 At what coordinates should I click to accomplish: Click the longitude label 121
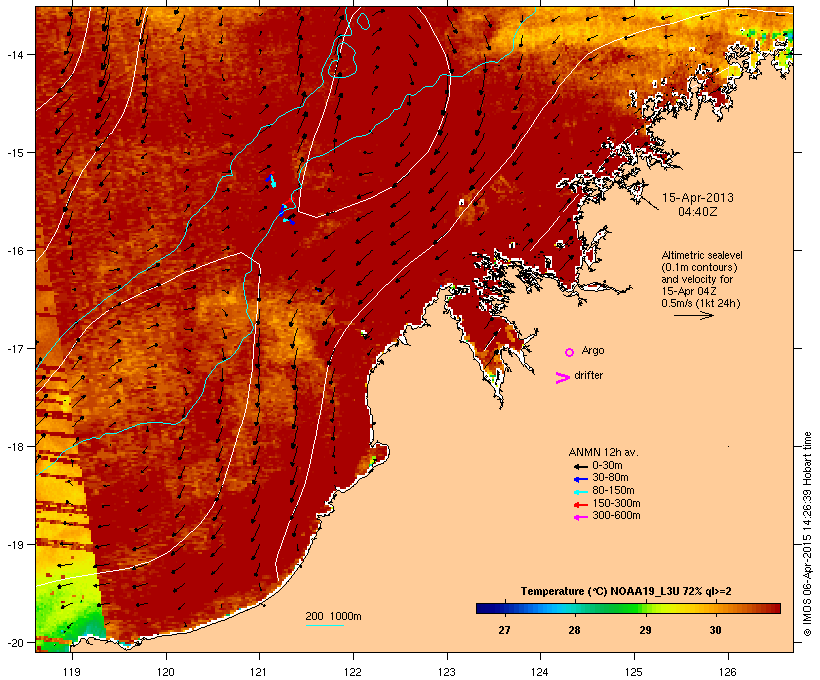tap(259, 672)
